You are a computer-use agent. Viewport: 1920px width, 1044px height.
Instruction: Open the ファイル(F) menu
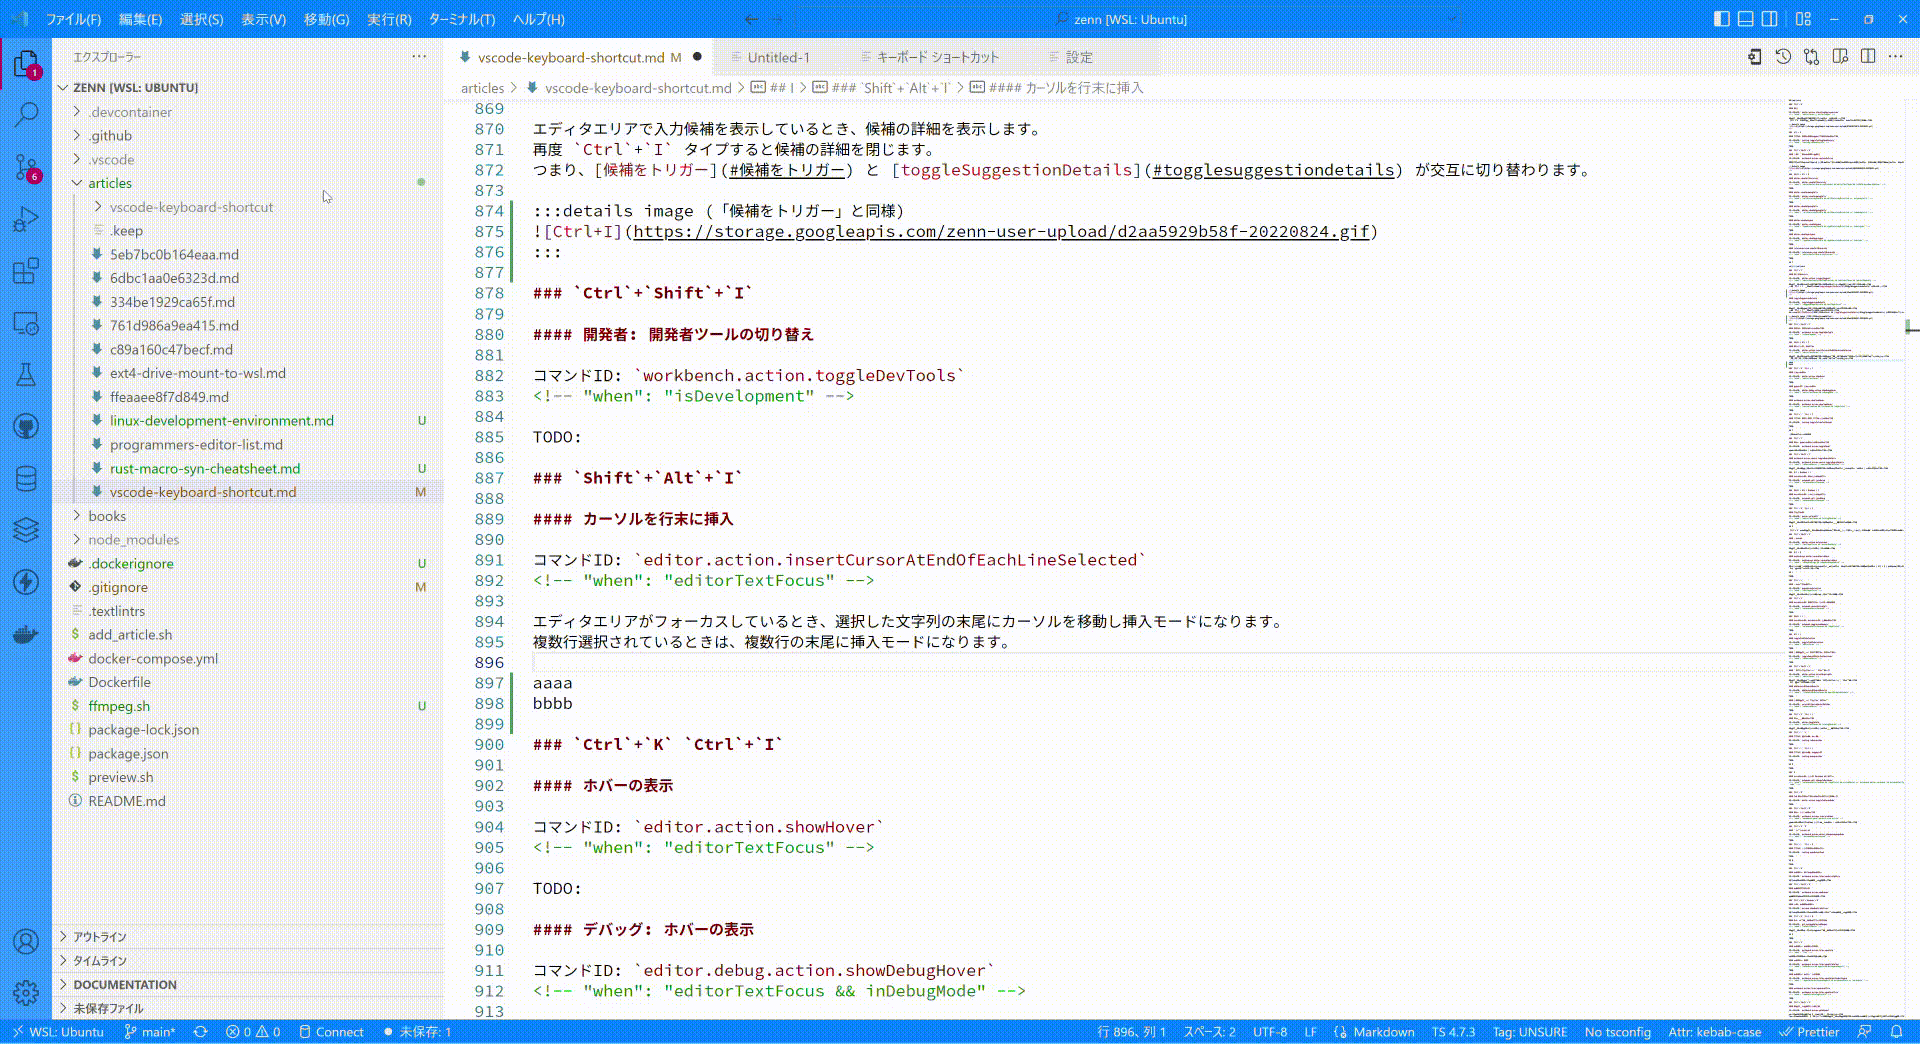point(74,19)
